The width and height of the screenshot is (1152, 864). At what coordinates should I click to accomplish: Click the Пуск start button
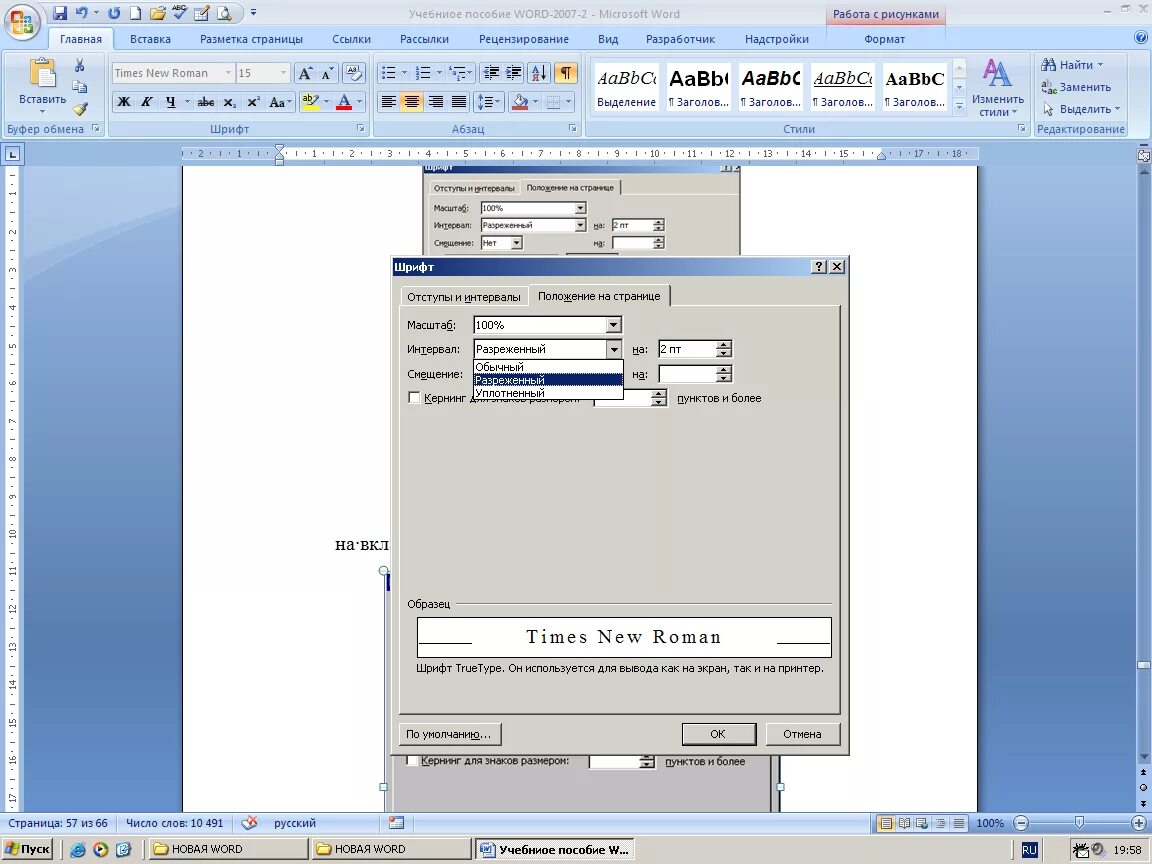click(x=28, y=849)
